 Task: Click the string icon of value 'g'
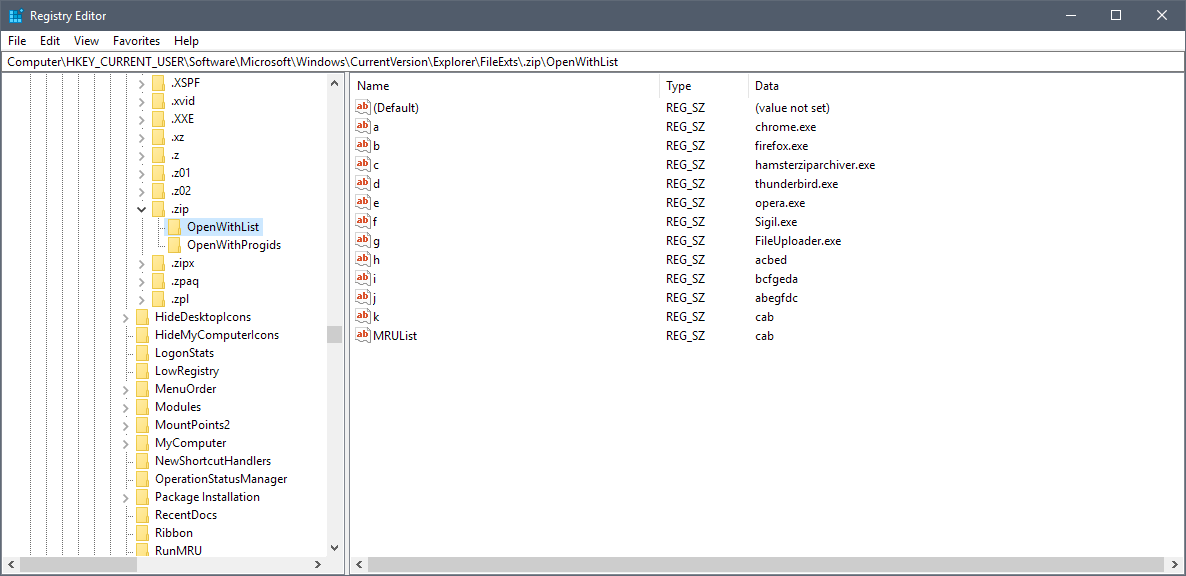tap(363, 240)
